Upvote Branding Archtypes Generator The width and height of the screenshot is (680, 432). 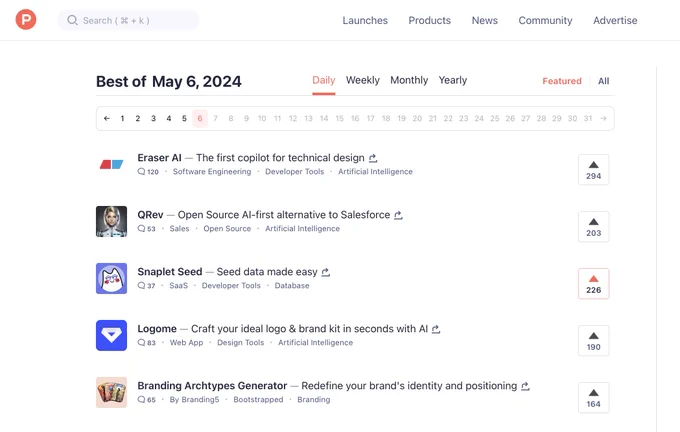click(x=593, y=398)
